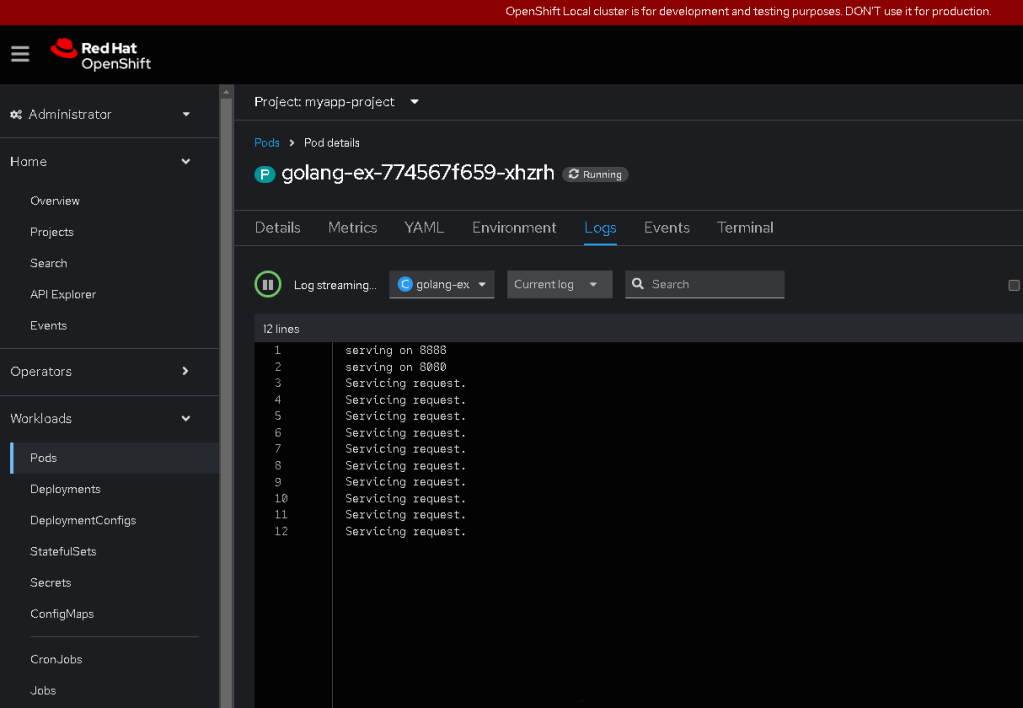Open Secrets in the sidebar
This screenshot has width=1023, height=708.
pos(50,583)
